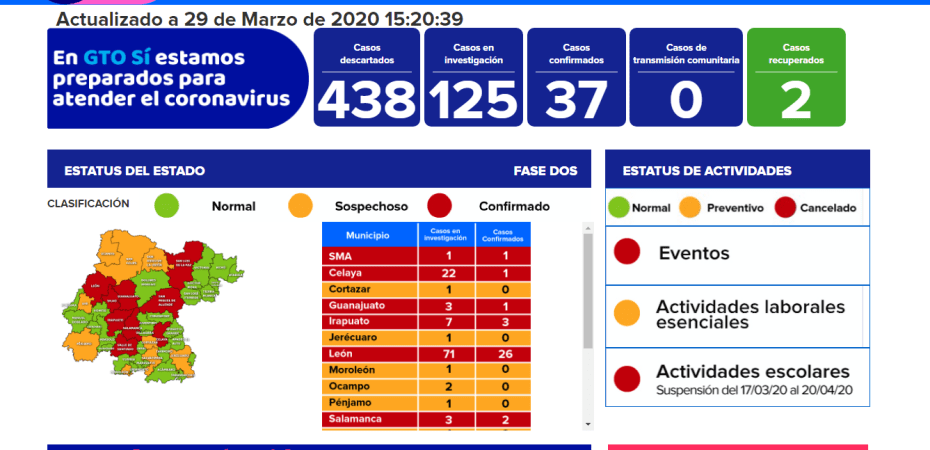Click the Casos Confirmados column header in table
The width and height of the screenshot is (930, 450).
pyautogui.click(x=503, y=235)
